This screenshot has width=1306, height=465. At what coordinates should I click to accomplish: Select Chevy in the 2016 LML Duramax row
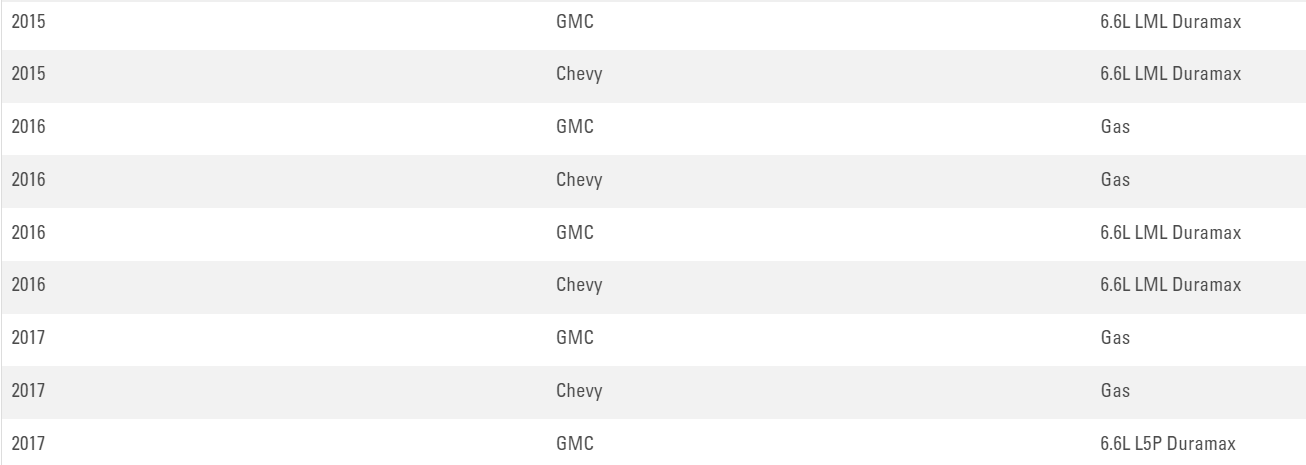pos(578,286)
